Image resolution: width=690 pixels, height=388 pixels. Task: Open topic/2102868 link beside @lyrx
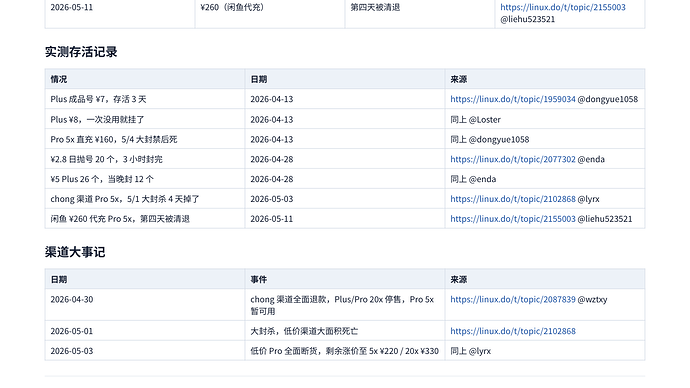click(513, 199)
